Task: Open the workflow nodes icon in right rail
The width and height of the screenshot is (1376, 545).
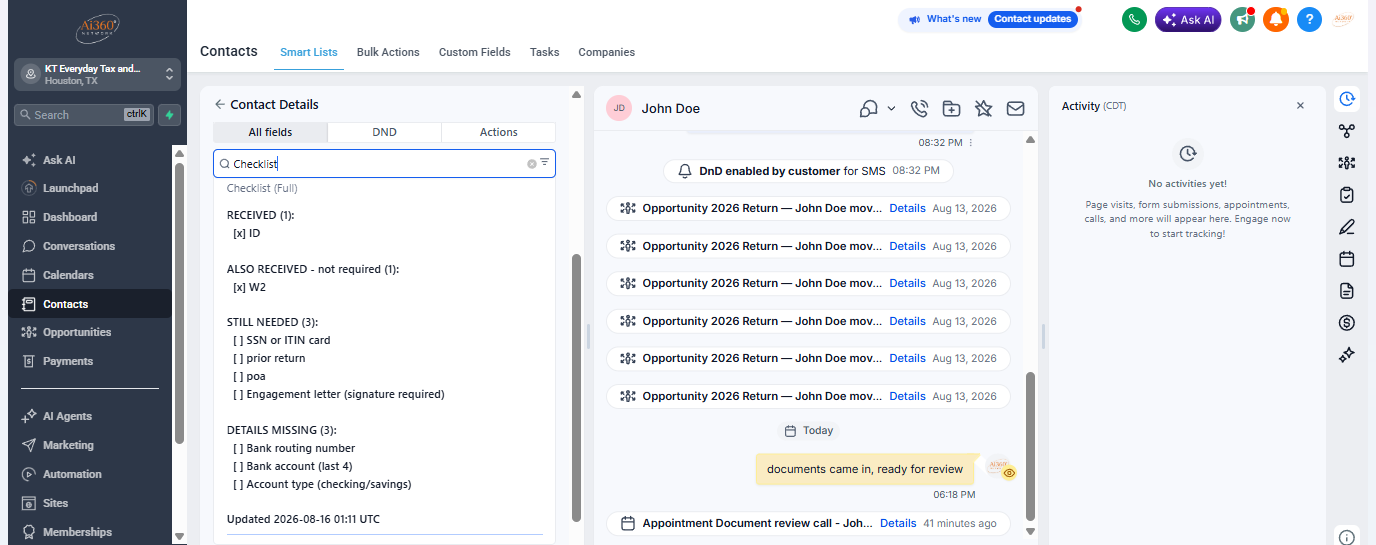Action: pyautogui.click(x=1347, y=131)
